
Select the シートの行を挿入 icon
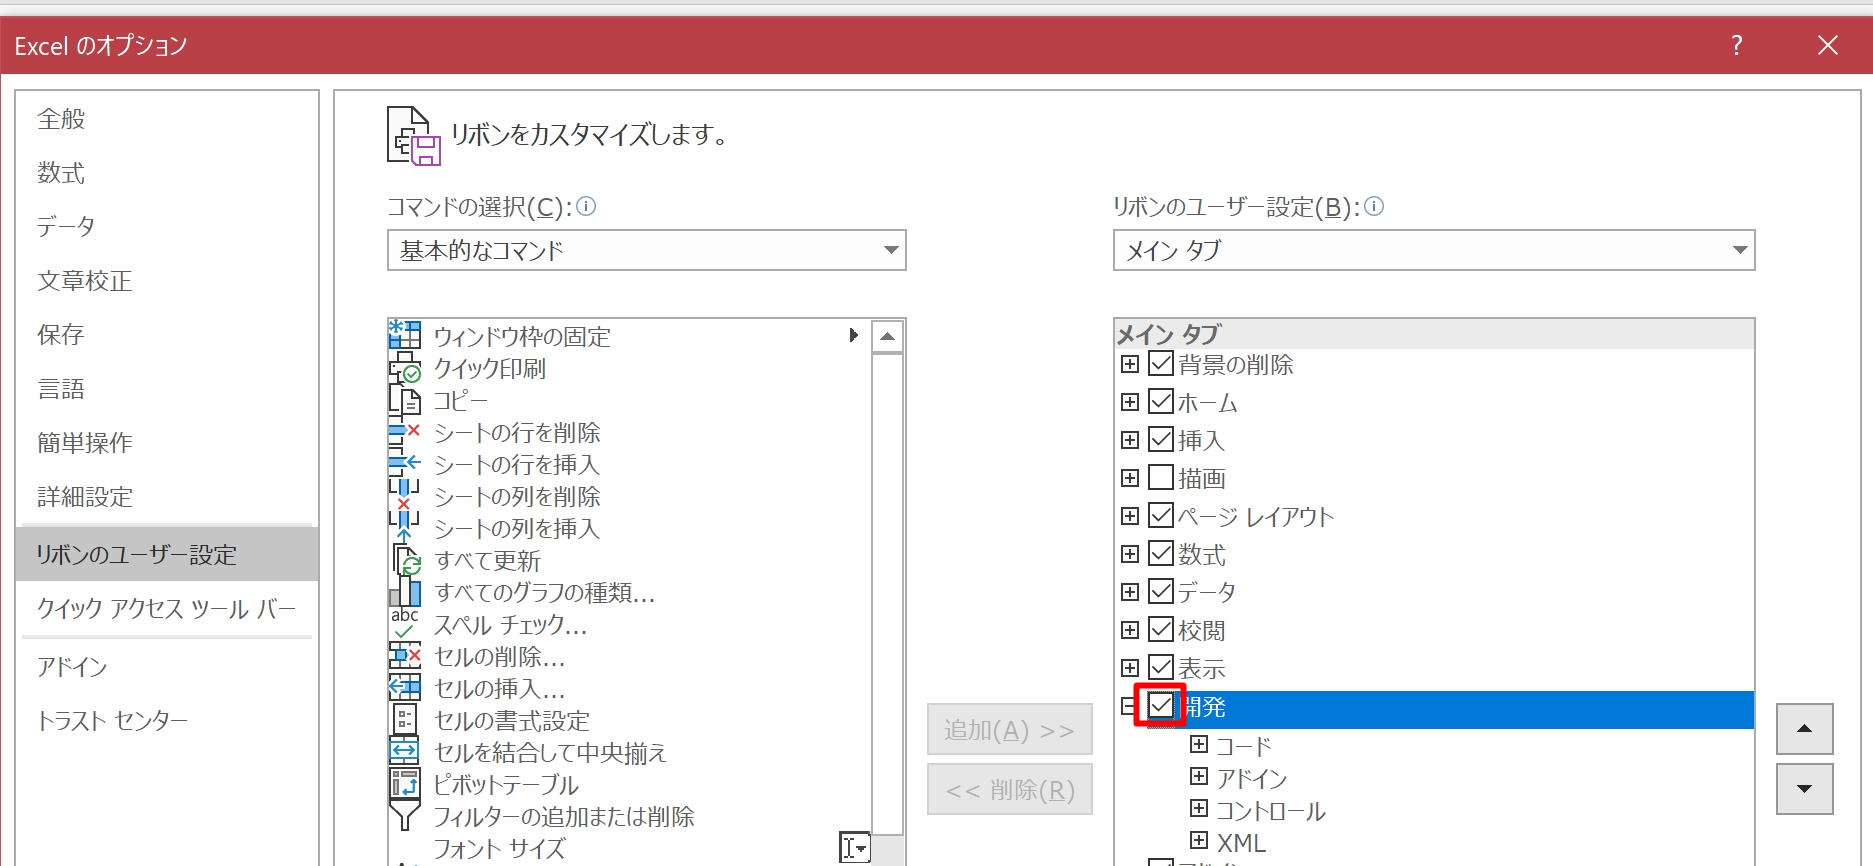tap(404, 464)
